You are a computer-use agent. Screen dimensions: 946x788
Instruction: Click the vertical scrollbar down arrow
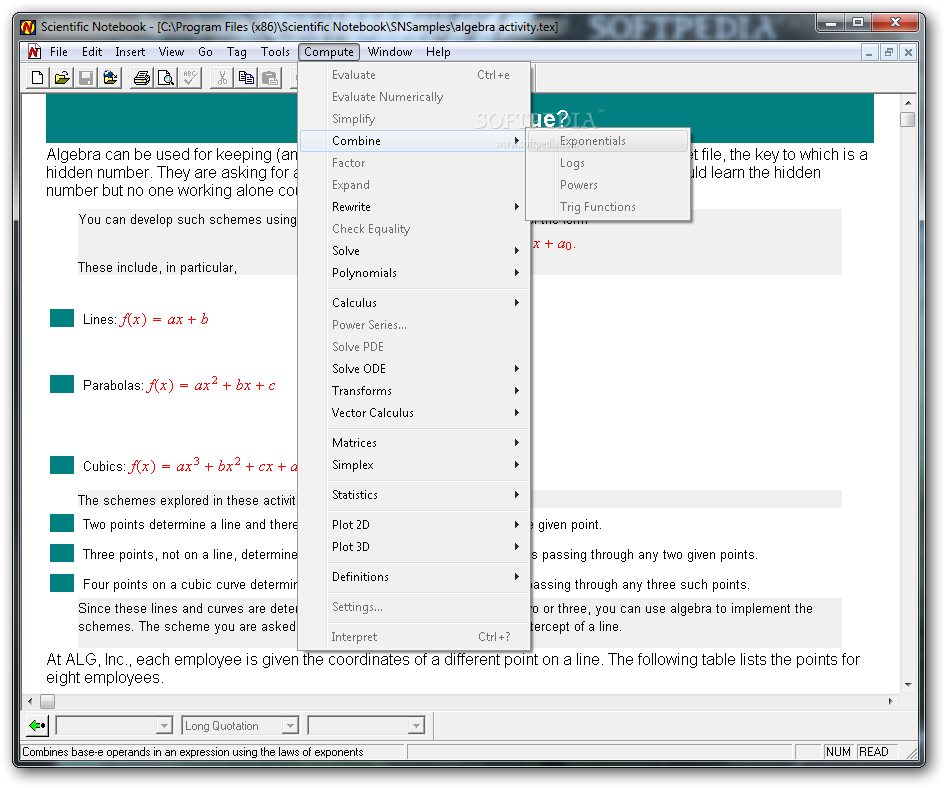907,685
